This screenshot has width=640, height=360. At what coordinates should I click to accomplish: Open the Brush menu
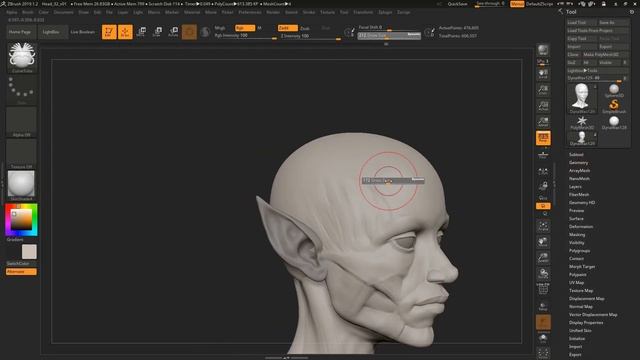[x=28, y=12]
